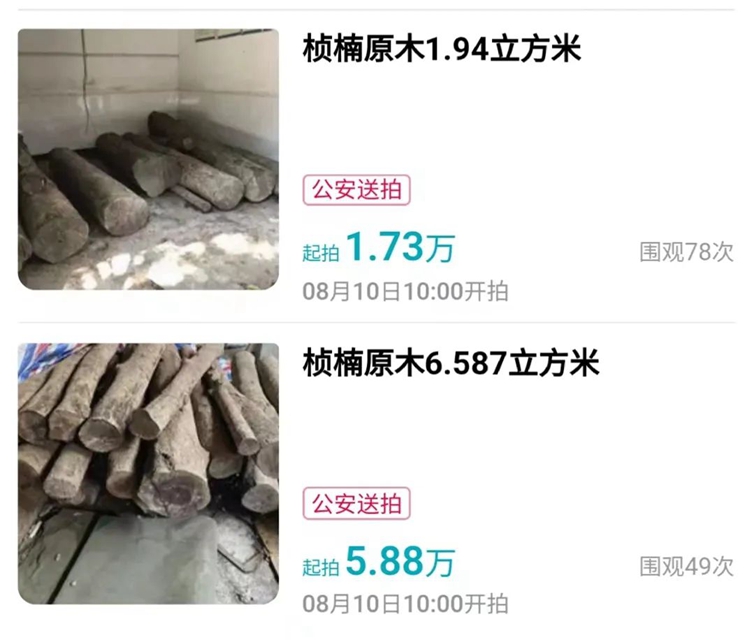Open the 1.94 cubic meter log photo

click(x=148, y=159)
